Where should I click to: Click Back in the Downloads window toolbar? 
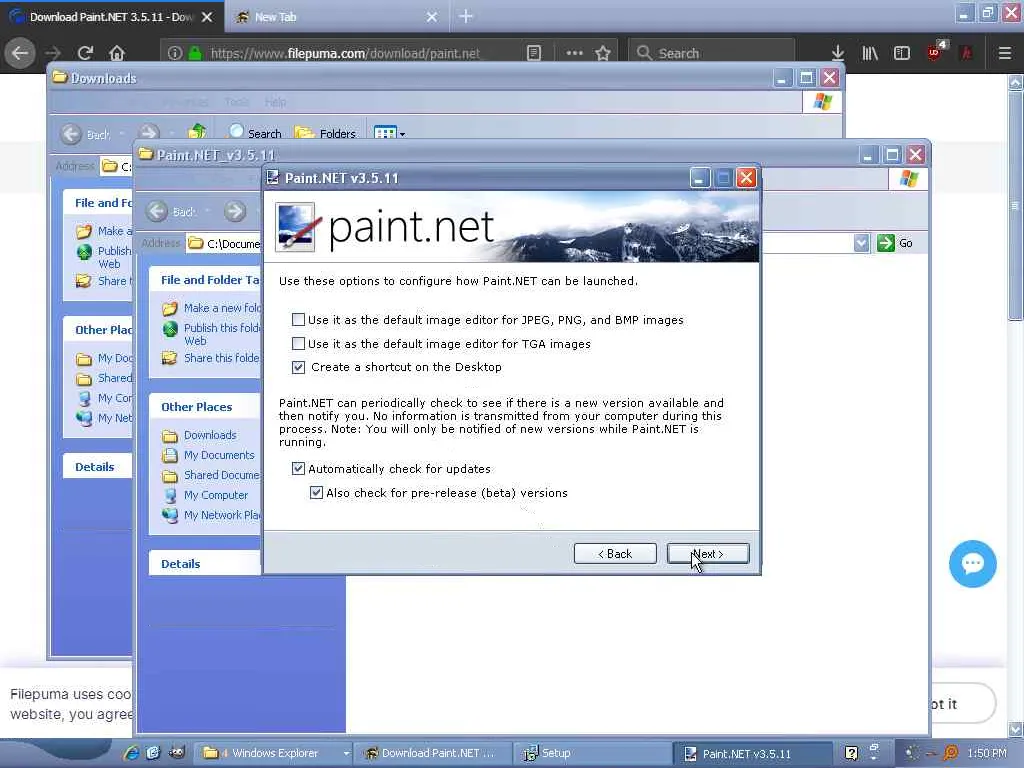(x=86, y=134)
